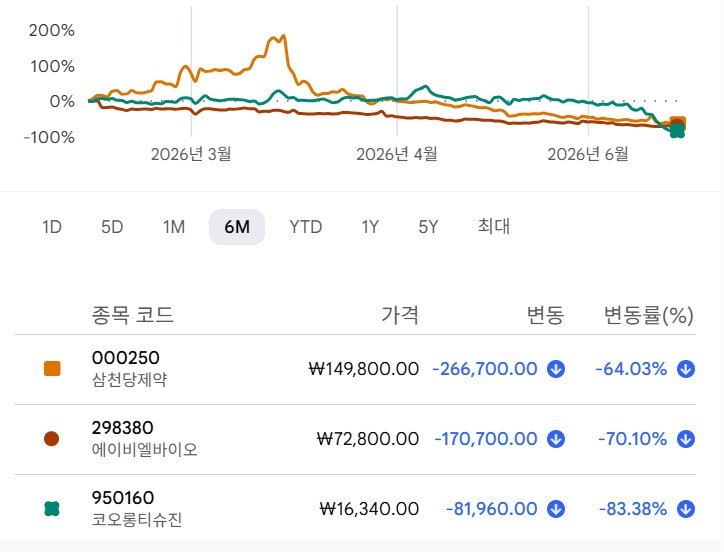724x552 pixels.
Task: Select the 1Y time range tab
Action: click(370, 227)
